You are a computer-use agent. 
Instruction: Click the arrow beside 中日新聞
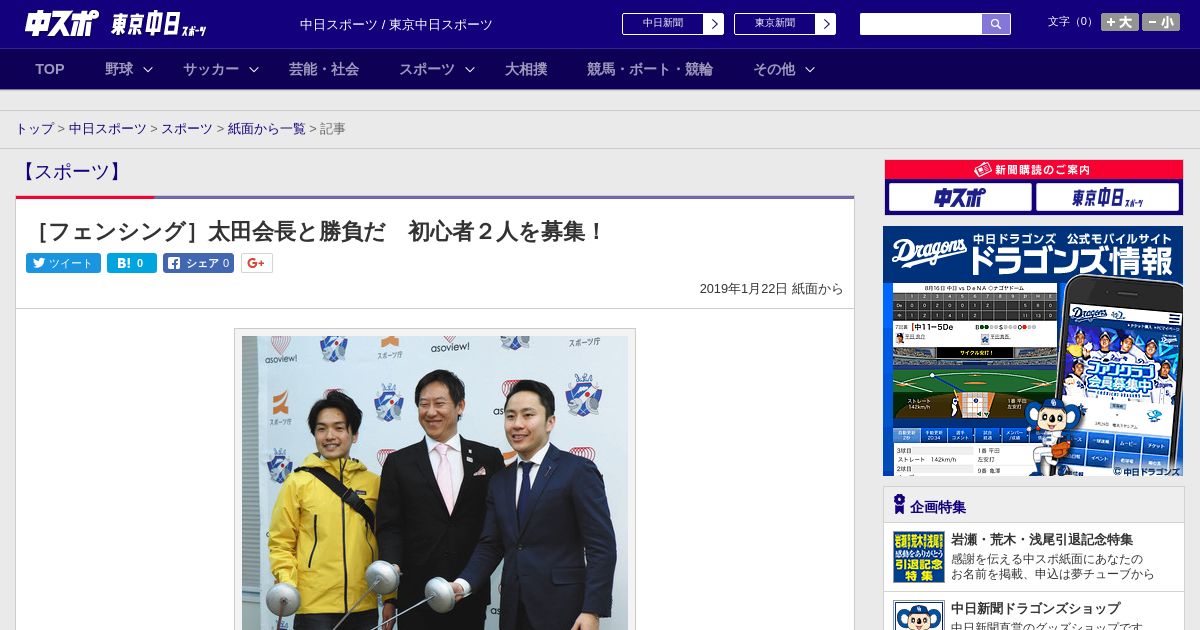[x=714, y=24]
